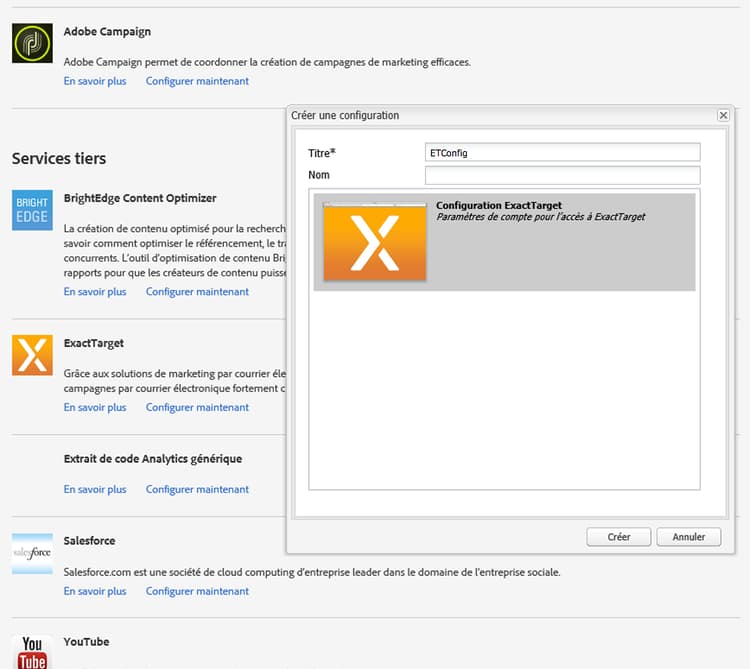Focus the empty Nom input field

[x=562, y=175]
